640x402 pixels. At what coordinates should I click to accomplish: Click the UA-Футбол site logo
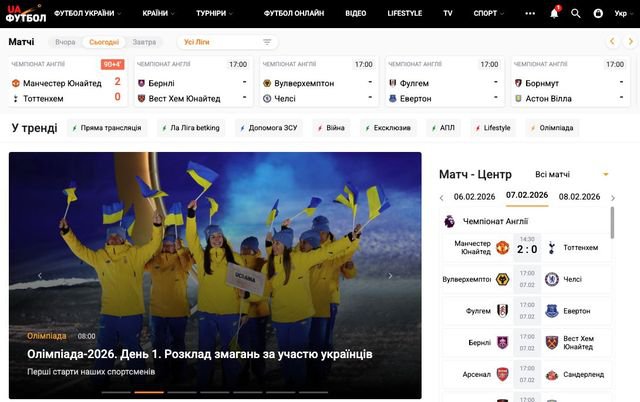point(25,13)
